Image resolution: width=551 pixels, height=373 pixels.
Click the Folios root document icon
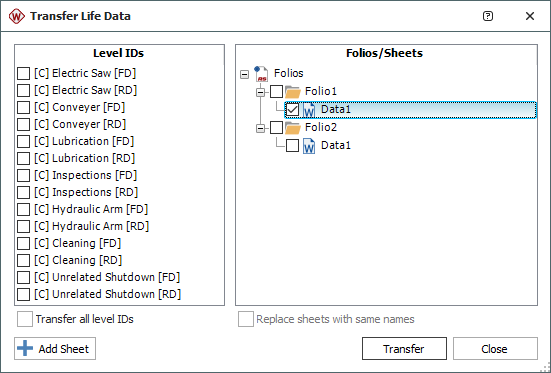click(261, 74)
